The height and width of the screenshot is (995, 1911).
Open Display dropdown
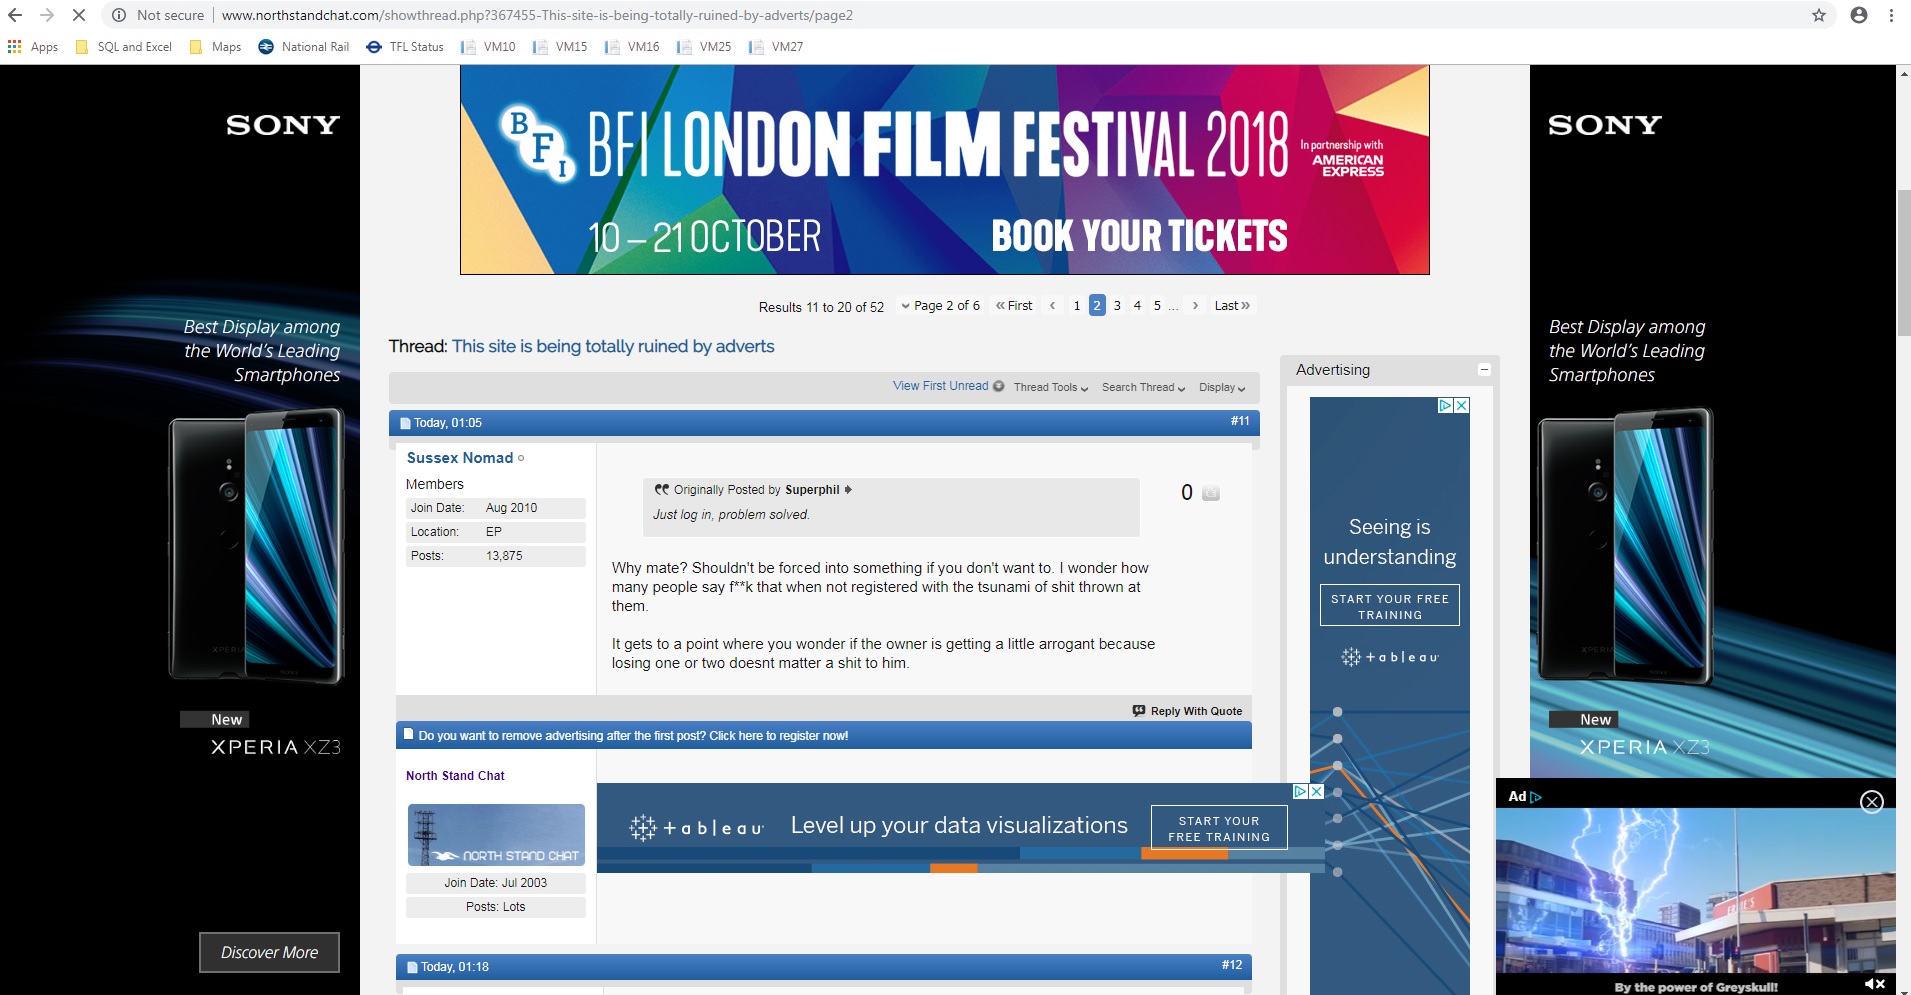pyautogui.click(x=1222, y=387)
